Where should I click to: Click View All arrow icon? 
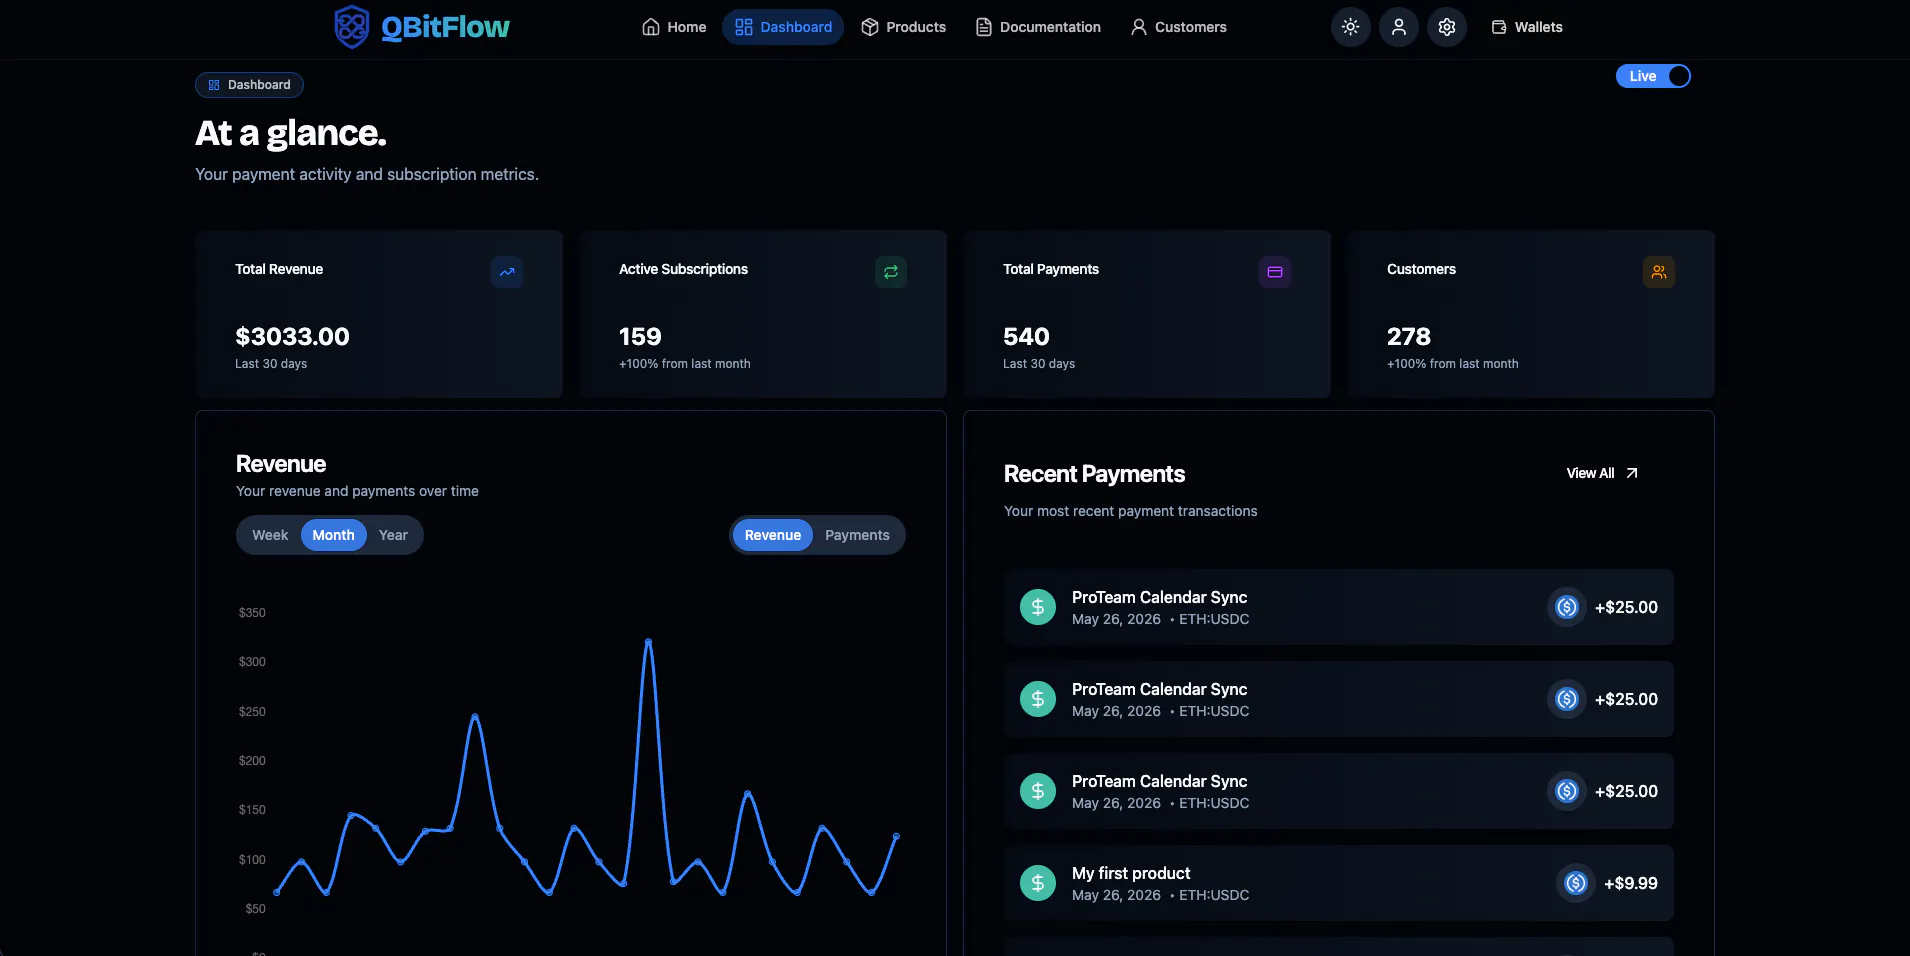pos(1632,473)
